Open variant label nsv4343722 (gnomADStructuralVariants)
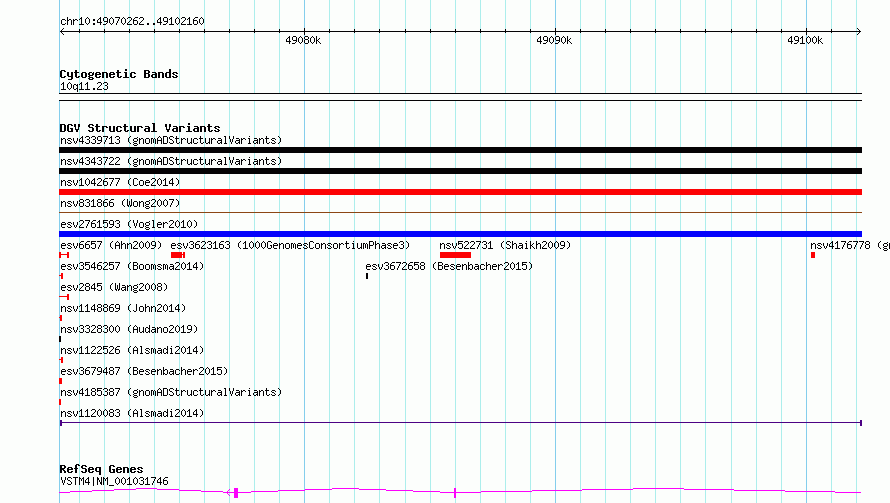Screen dimensions: 890x503 click(x=171, y=161)
